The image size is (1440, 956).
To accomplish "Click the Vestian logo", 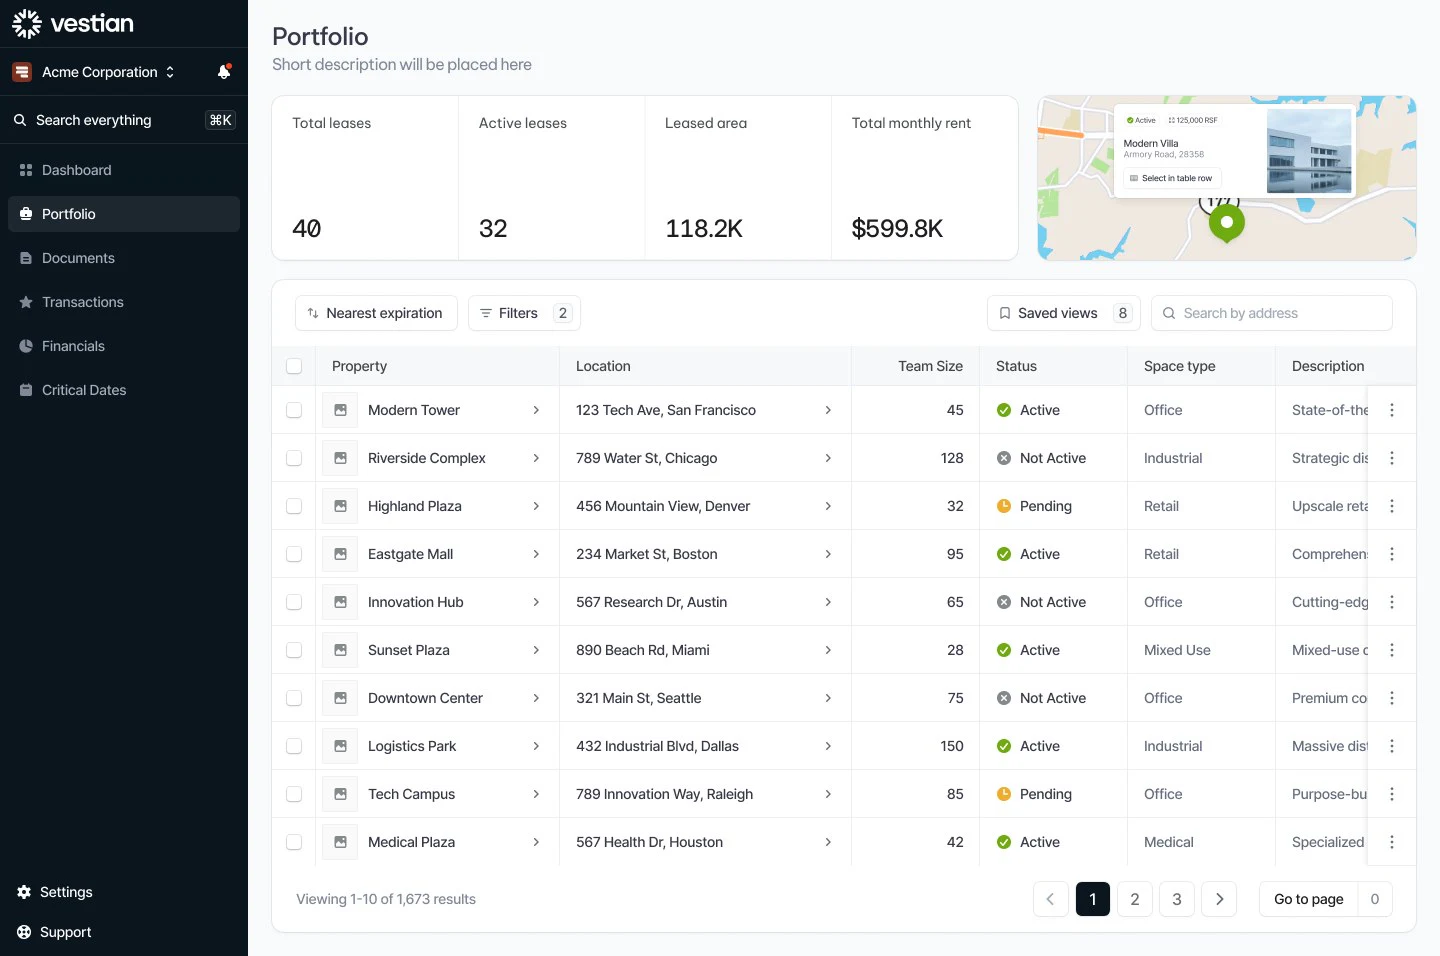I will click(x=73, y=23).
